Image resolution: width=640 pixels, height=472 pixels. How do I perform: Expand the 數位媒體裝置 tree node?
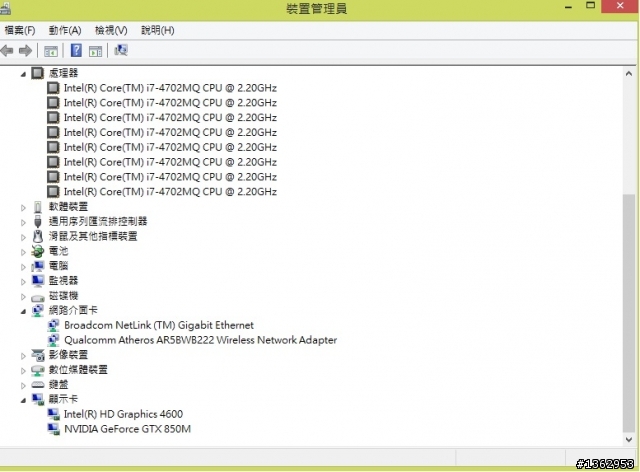23,371
